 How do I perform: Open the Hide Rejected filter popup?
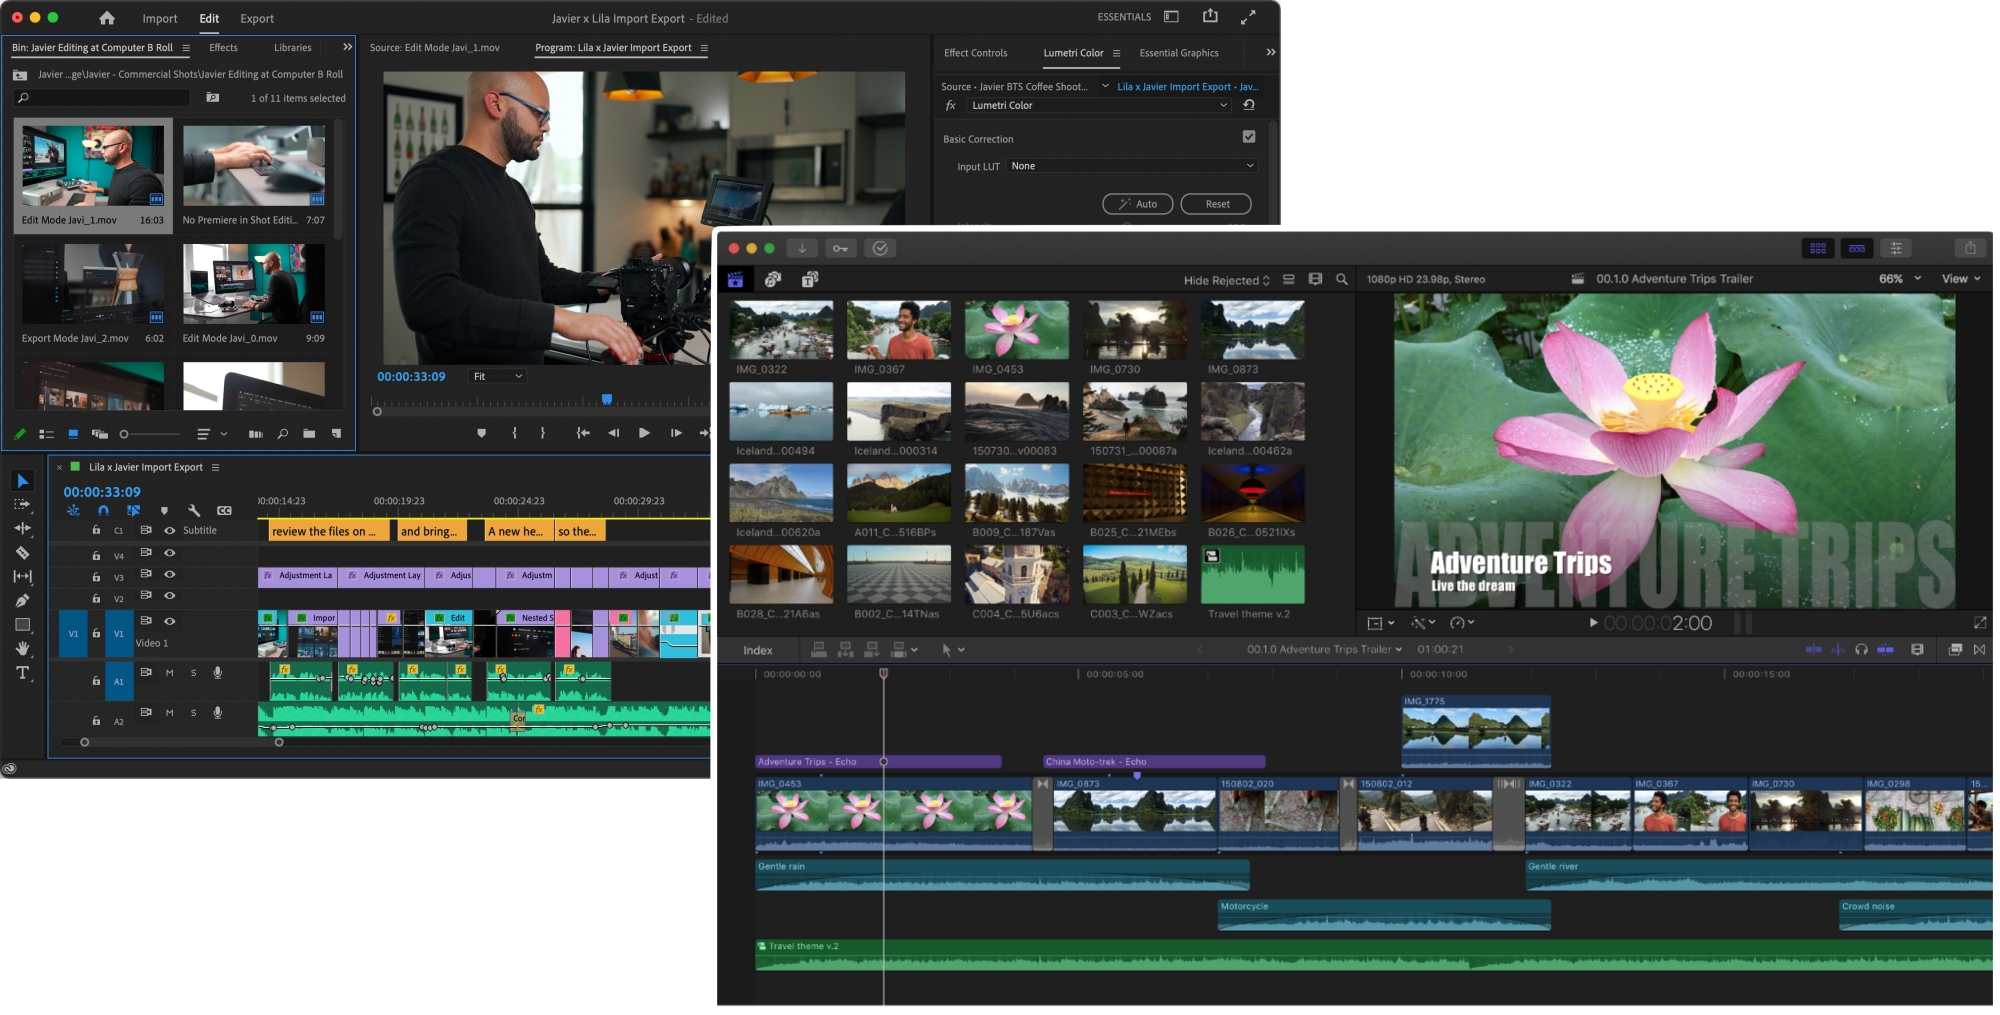click(x=1227, y=280)
